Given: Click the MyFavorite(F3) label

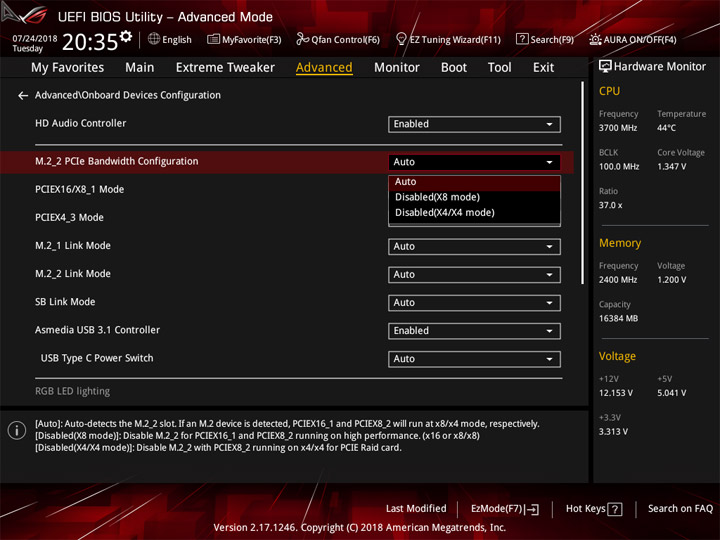Looking at the screenshot, I should point(252,40).
